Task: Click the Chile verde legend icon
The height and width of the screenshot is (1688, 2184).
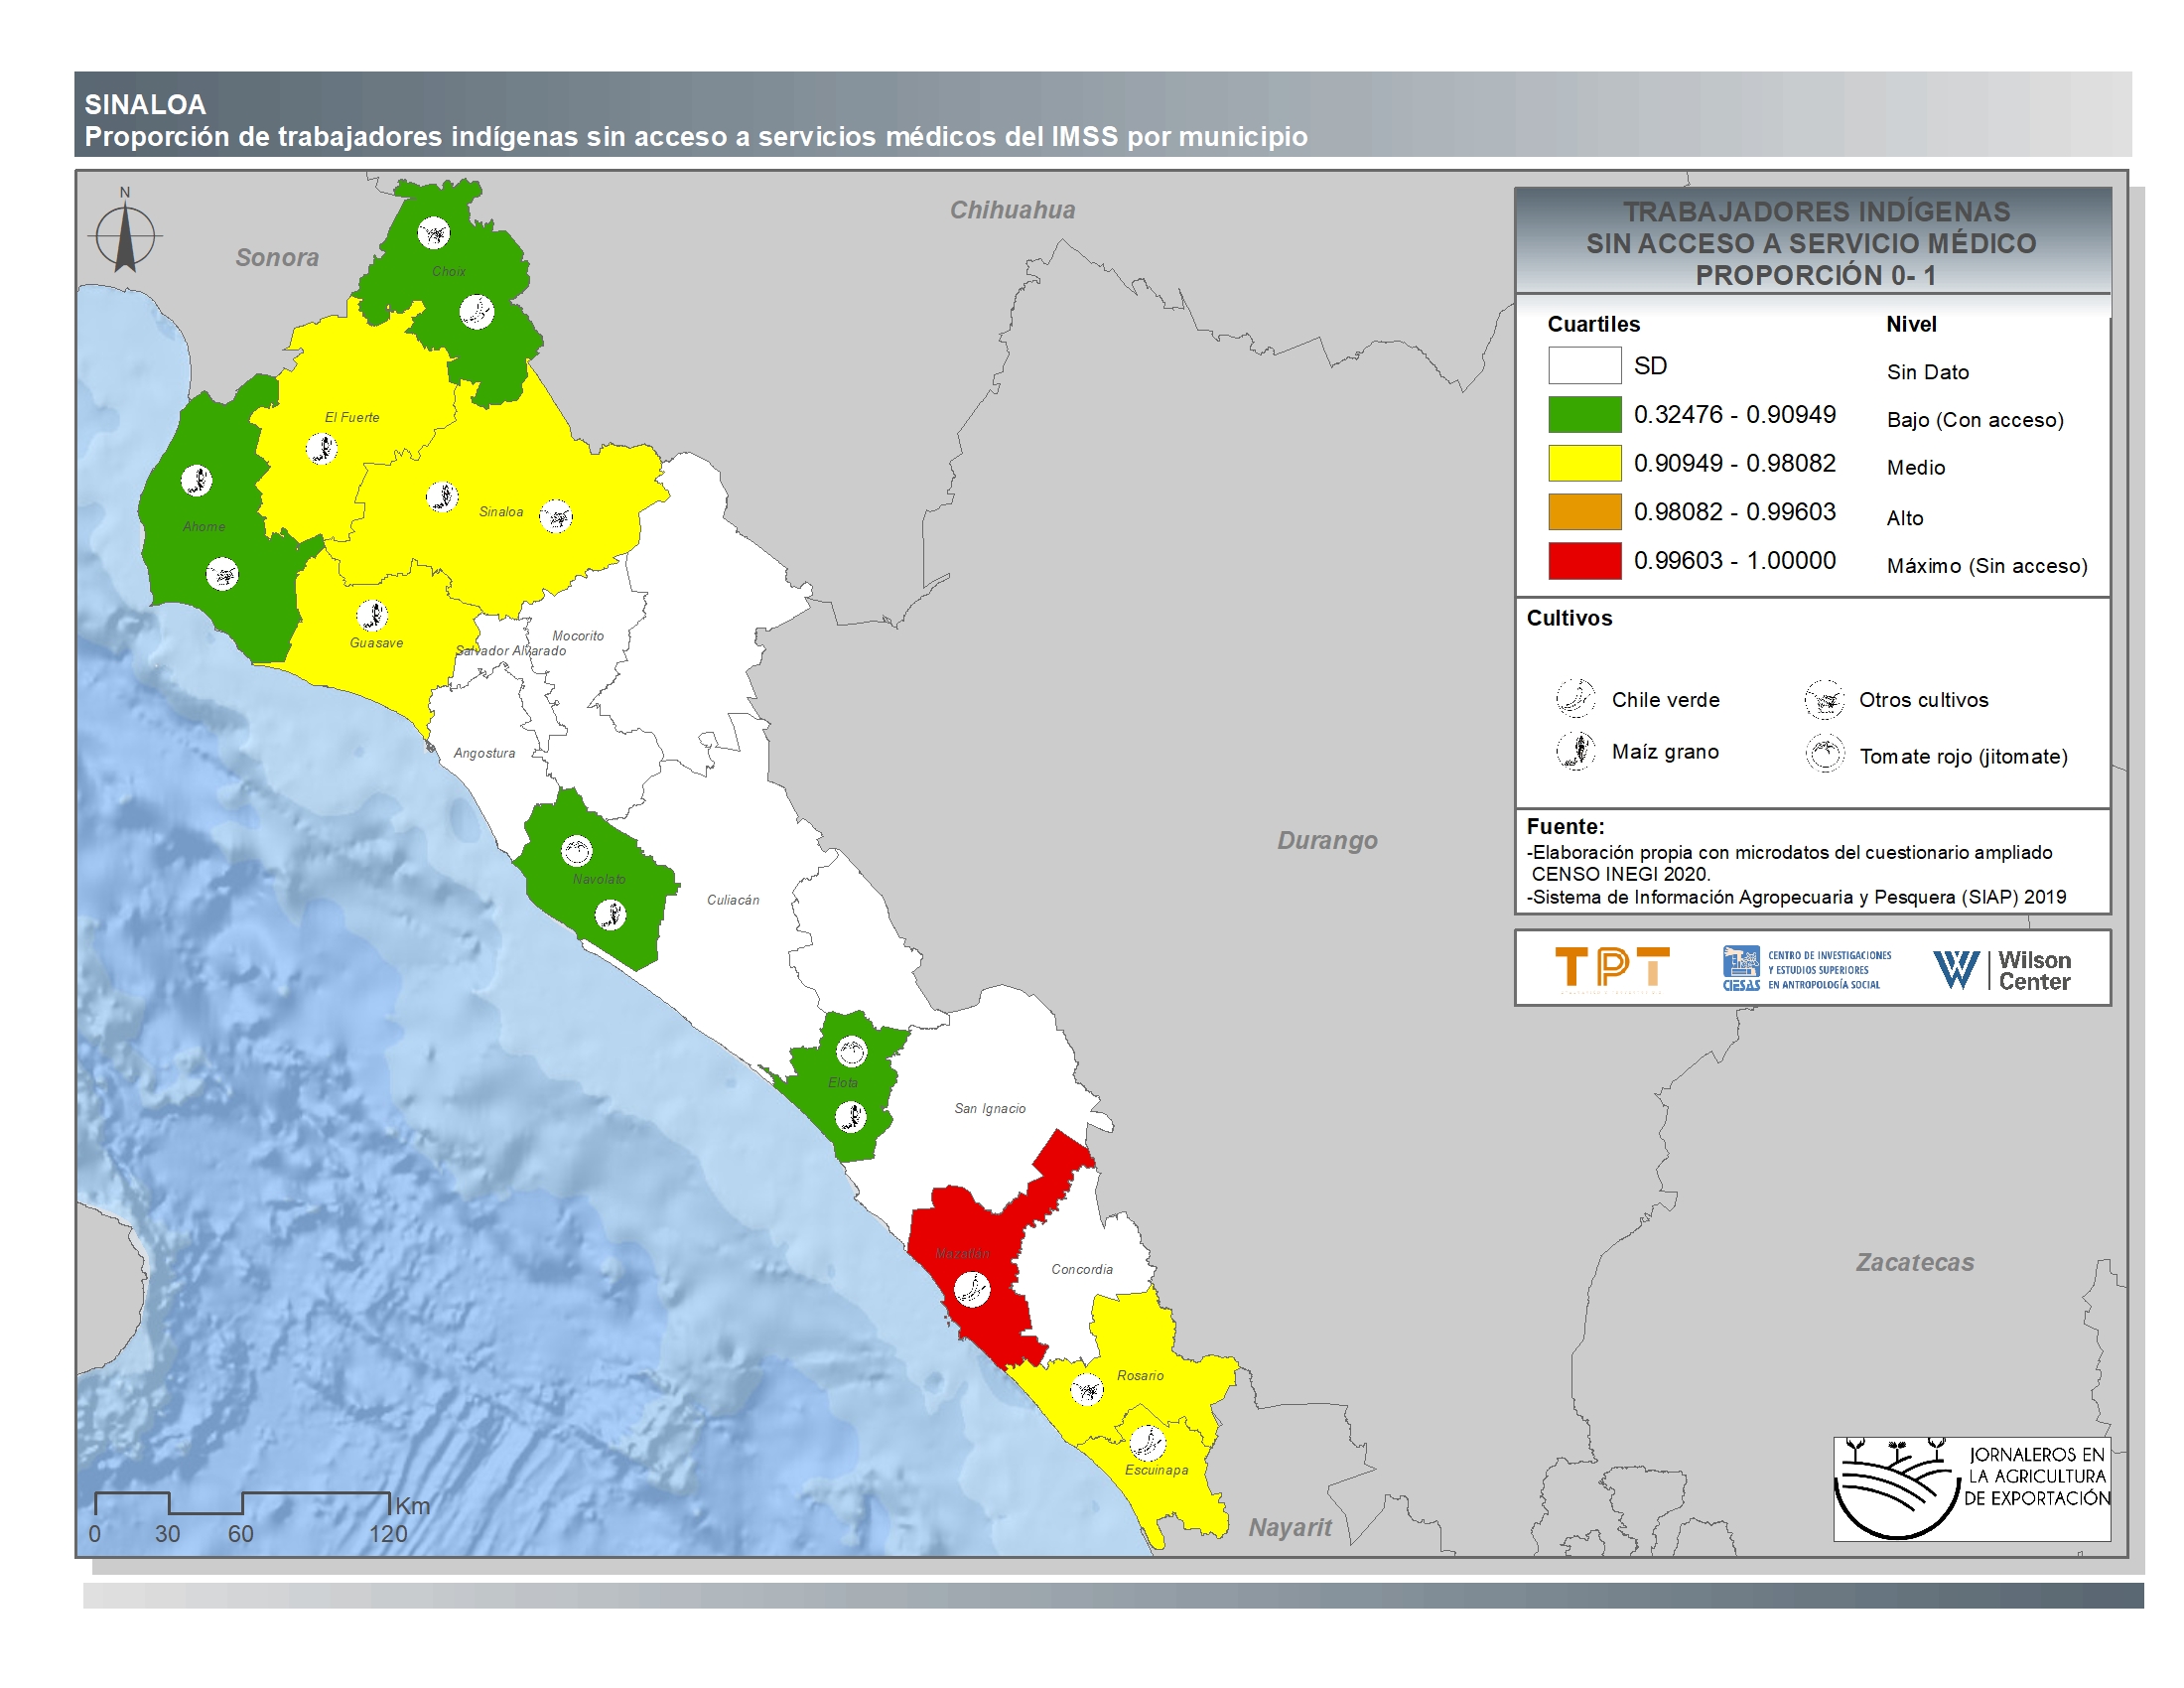Action: click(1575, 698)
